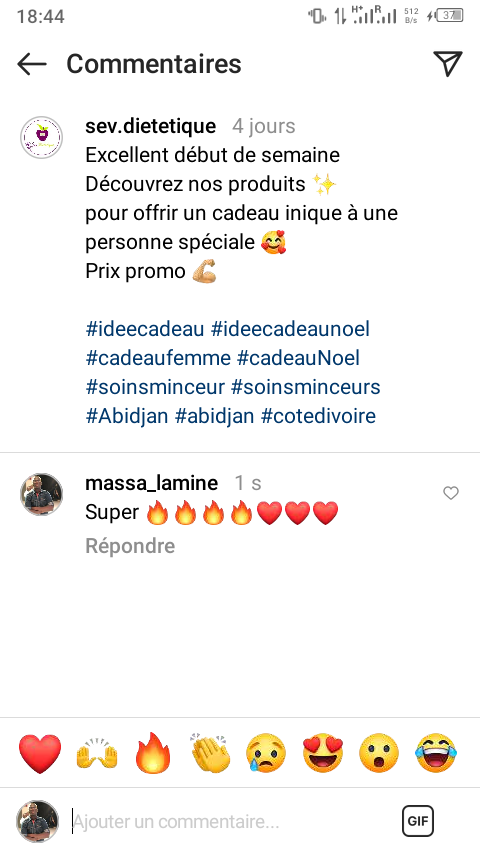Insert the crying sad face emoji

(x=266, y=753)
